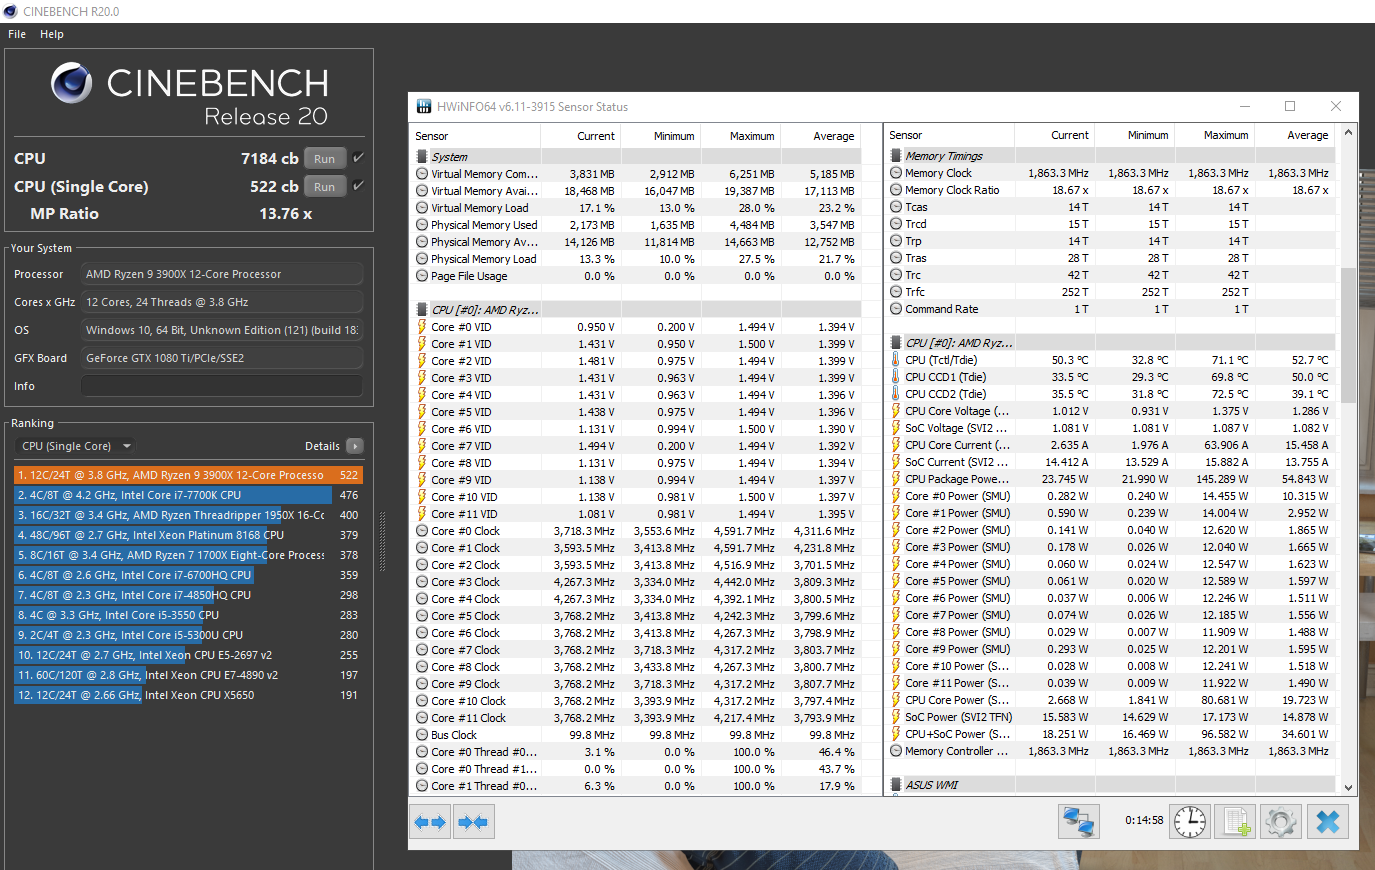Image resolution: width=1375 pixels, height=870 pixels.
Task: Click the Average column header in right sensor pane
Action: pyautogui.click(x=1294, y=135)
